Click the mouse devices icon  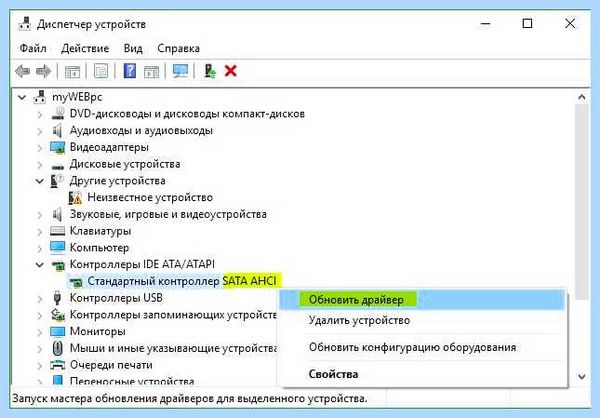tap(57, 348)
